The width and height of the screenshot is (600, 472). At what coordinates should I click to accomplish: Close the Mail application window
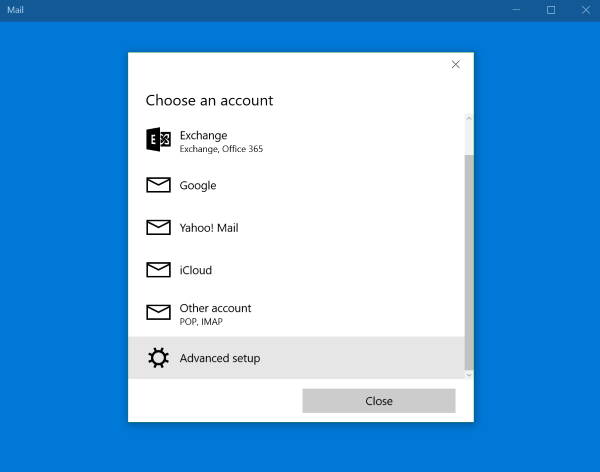586,10
